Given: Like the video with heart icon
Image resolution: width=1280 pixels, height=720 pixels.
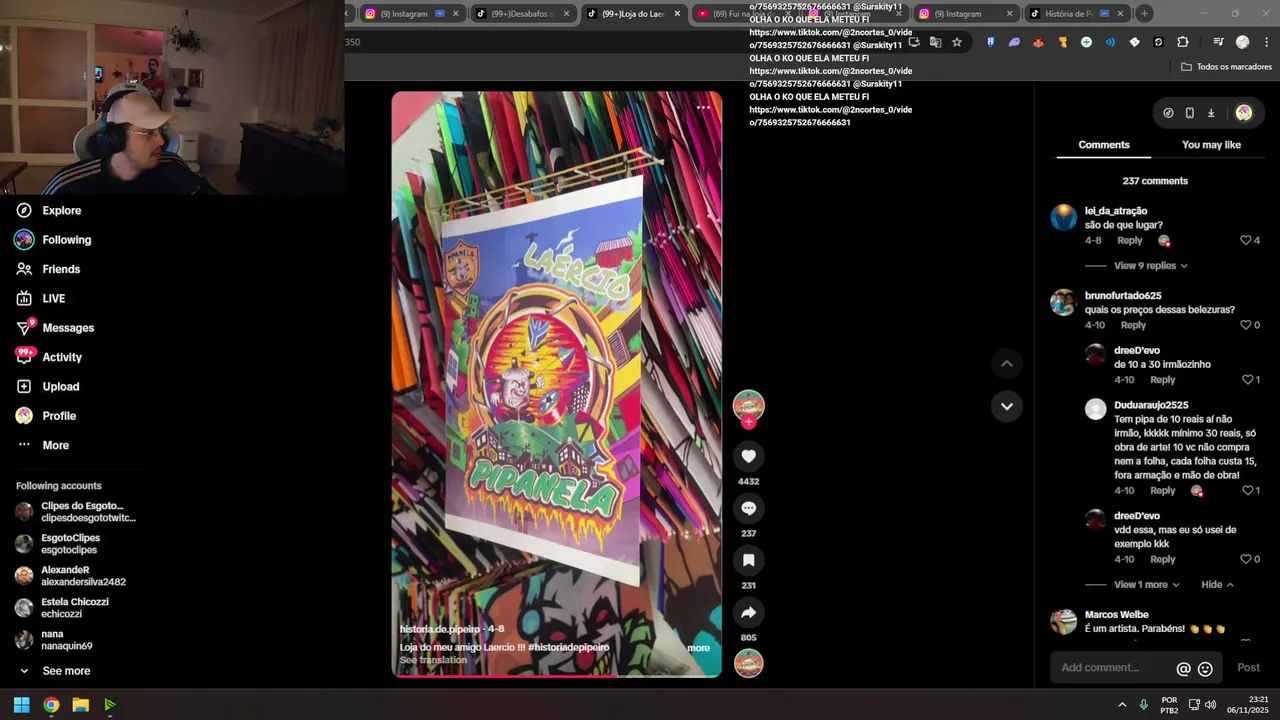Looking at the screenshot, I should [748, 456].
